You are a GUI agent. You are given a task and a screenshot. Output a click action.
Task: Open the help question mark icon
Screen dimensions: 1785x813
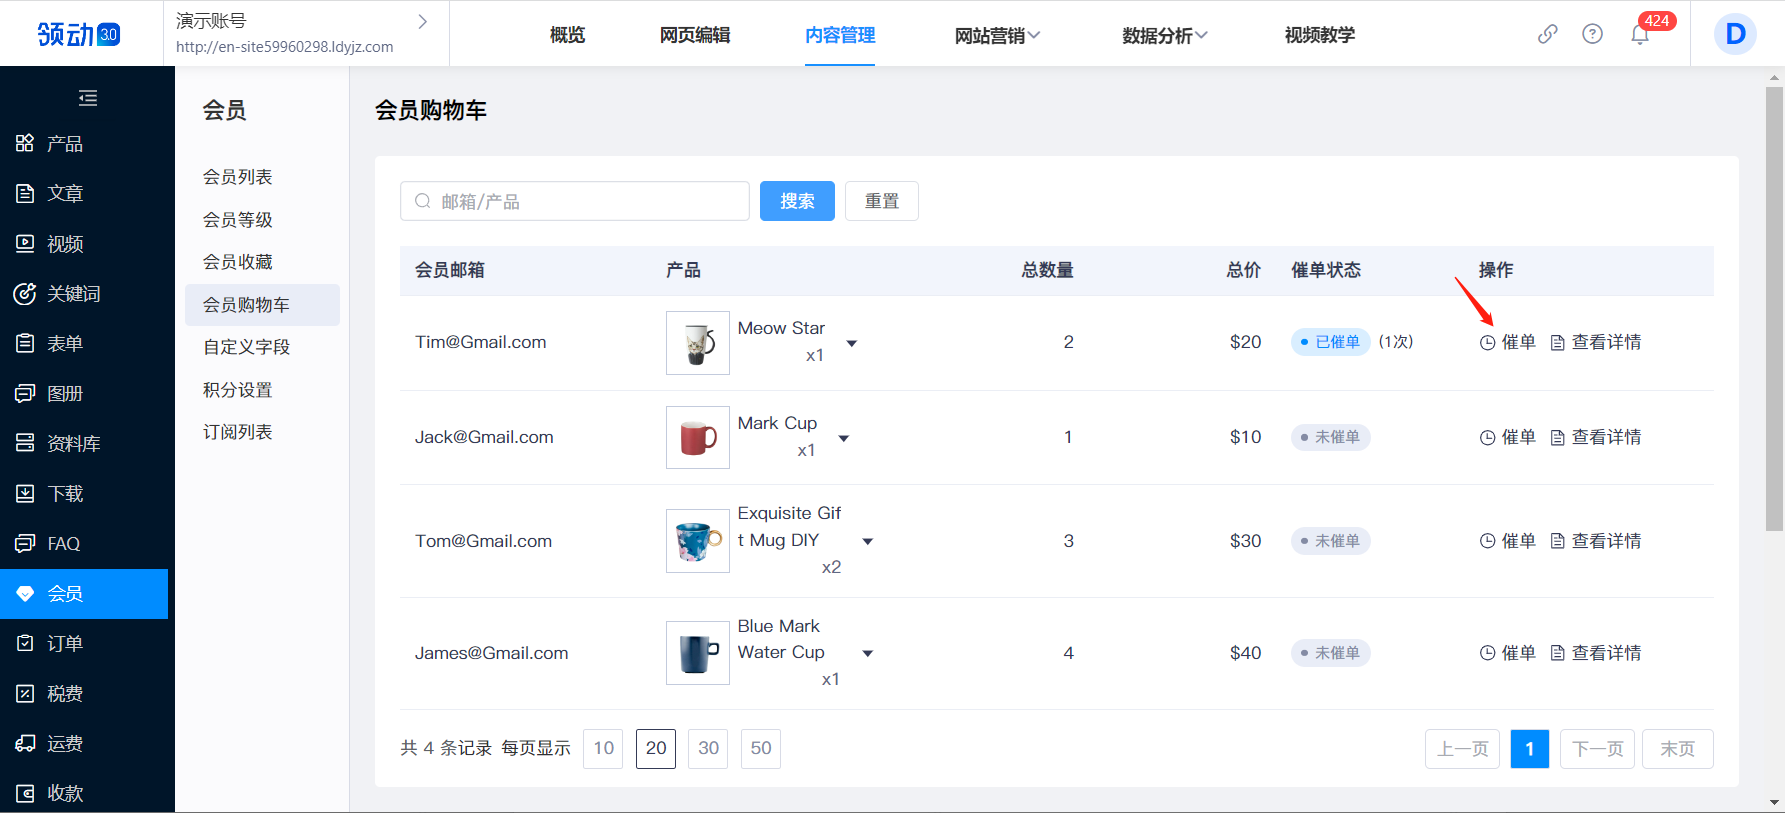pyautogui.click(x=1592, y=34)
